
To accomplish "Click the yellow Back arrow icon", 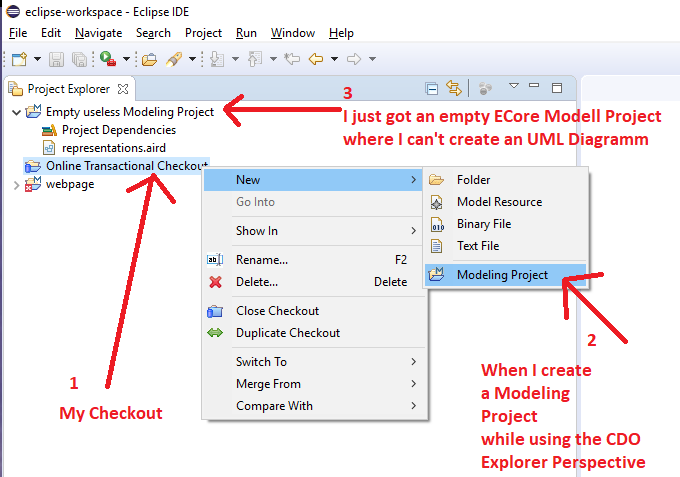I will (x=316, y=59).
